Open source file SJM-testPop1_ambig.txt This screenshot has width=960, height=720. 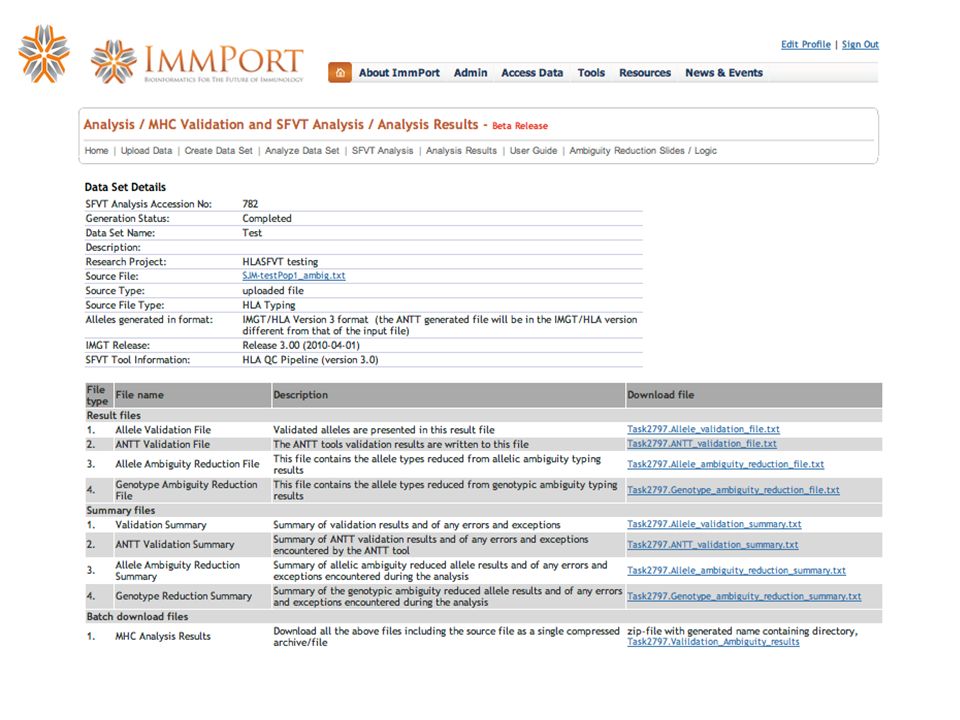click(x=294, y=276)
